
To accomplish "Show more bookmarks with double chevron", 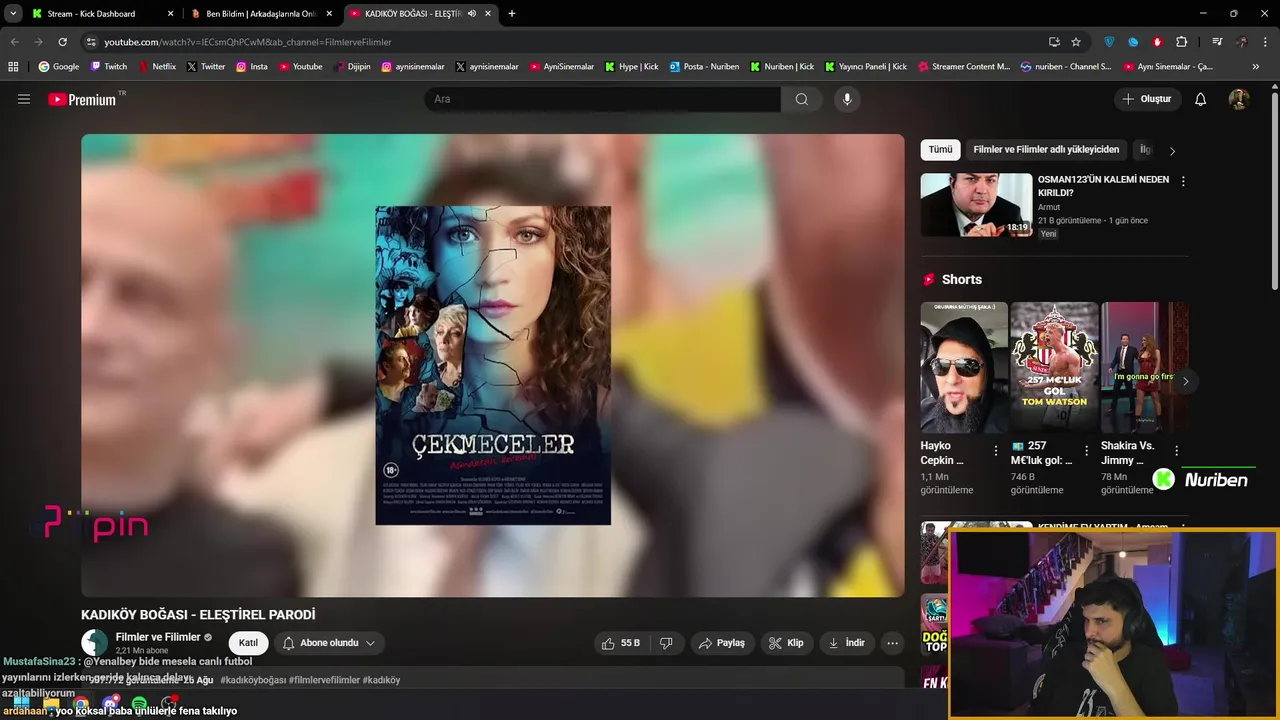I will click(1256, 67).
